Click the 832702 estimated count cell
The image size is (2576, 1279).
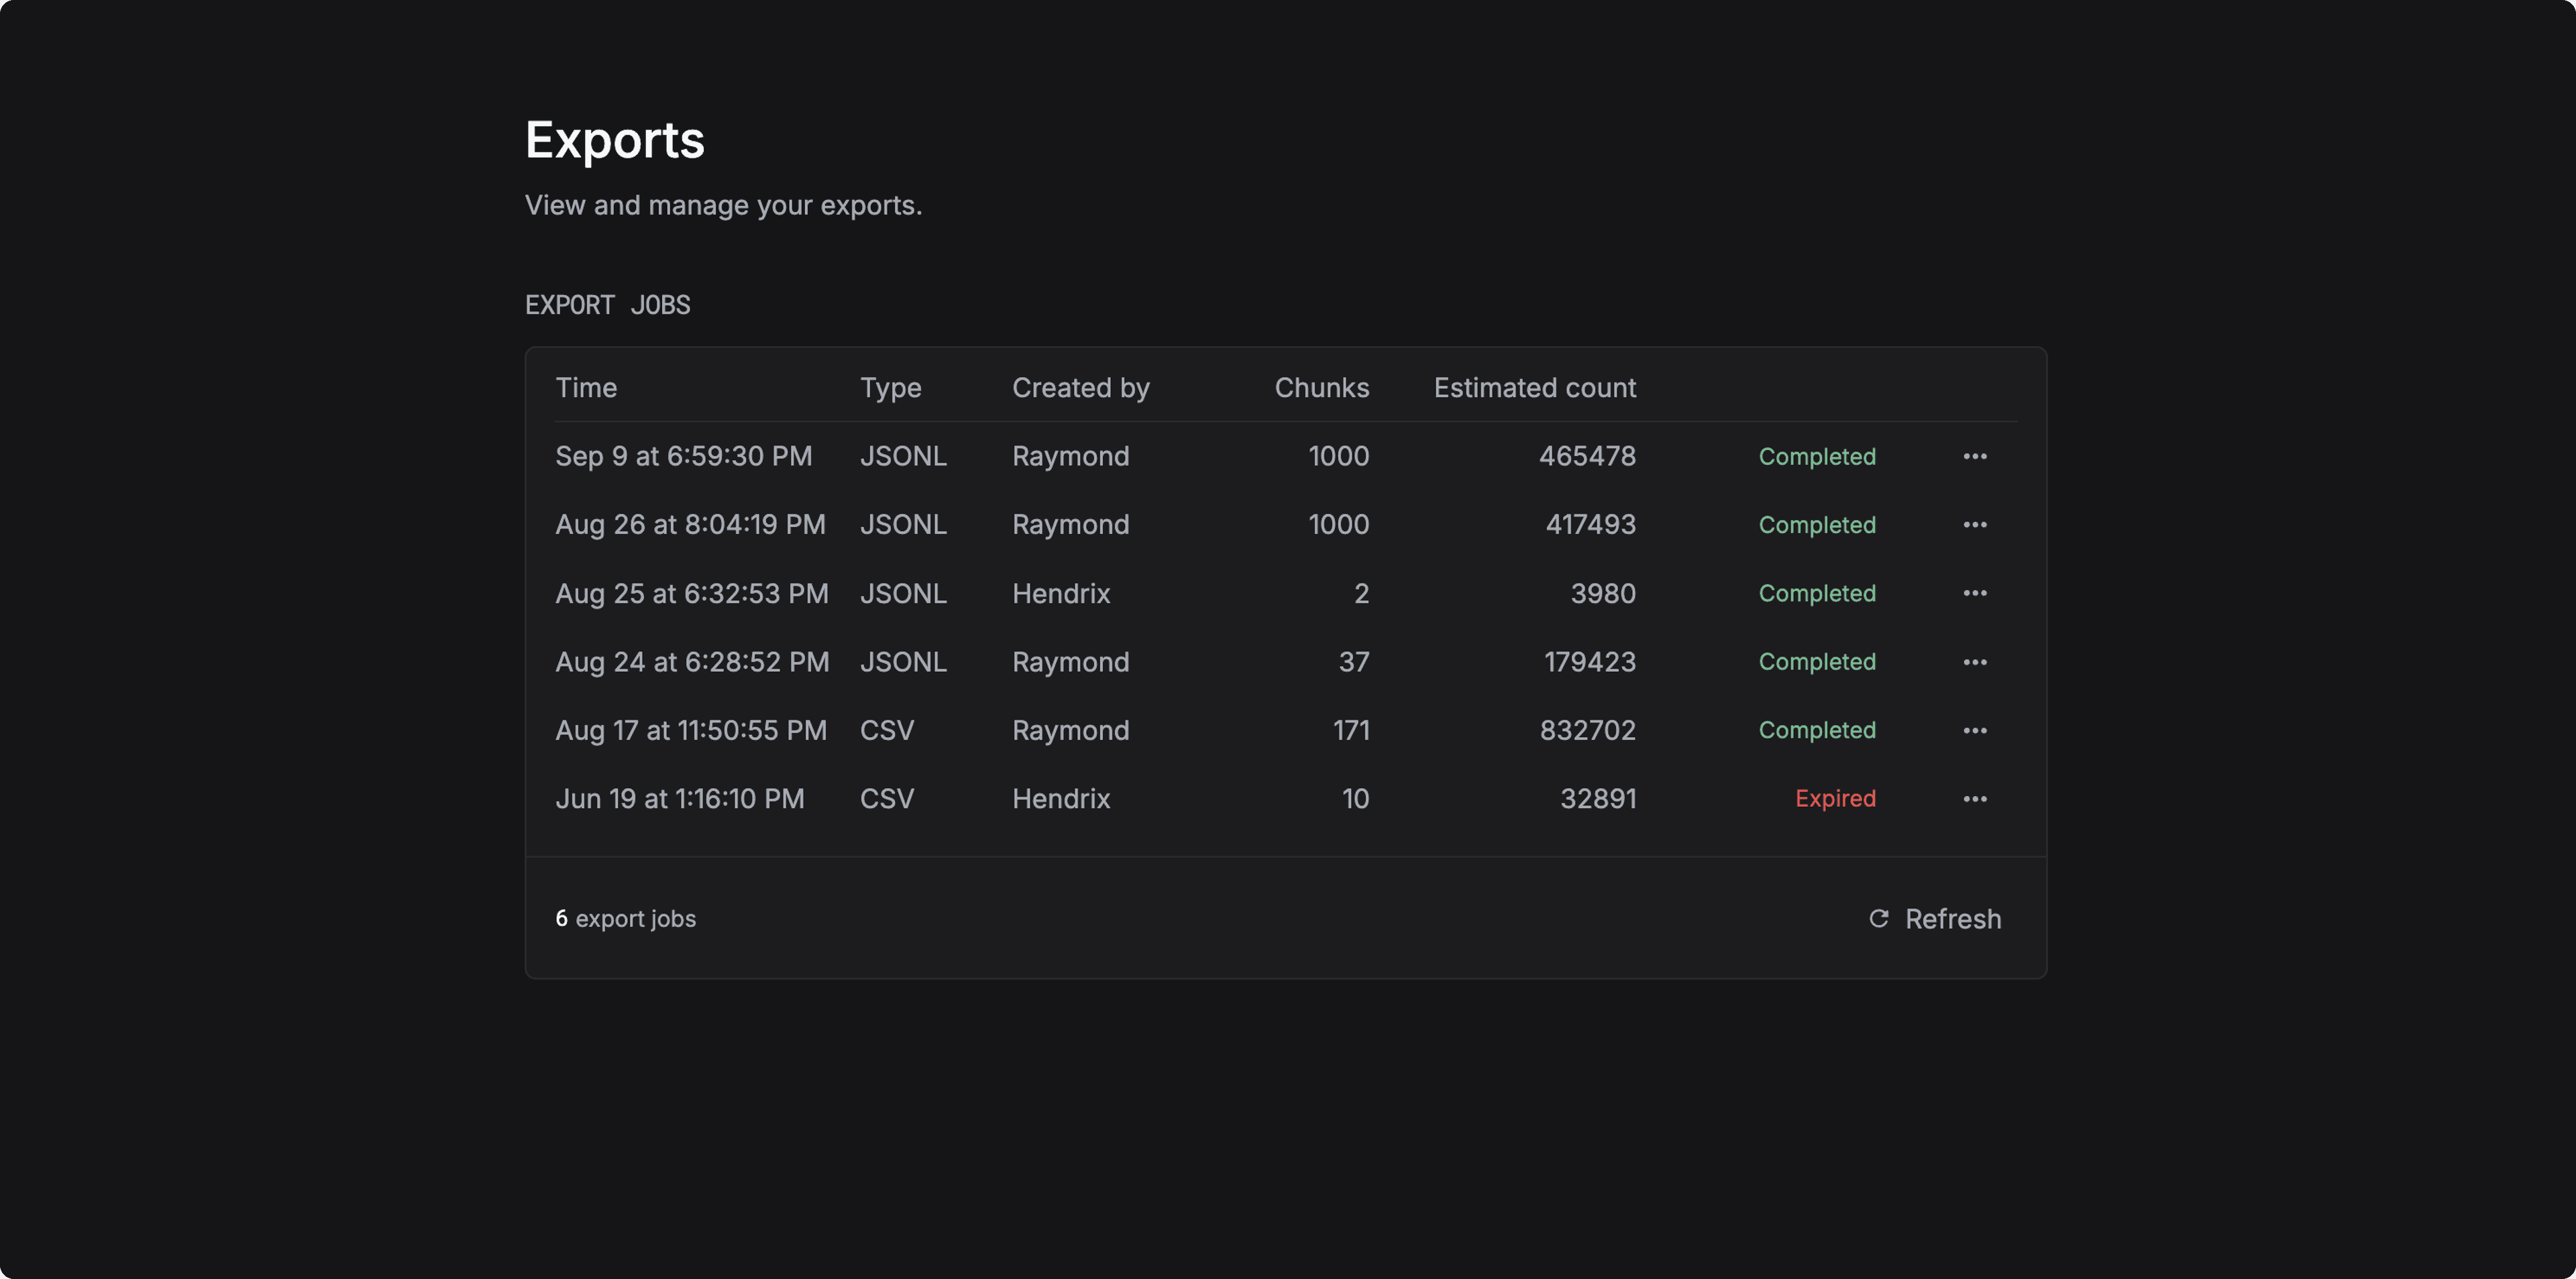point(1587,731)
